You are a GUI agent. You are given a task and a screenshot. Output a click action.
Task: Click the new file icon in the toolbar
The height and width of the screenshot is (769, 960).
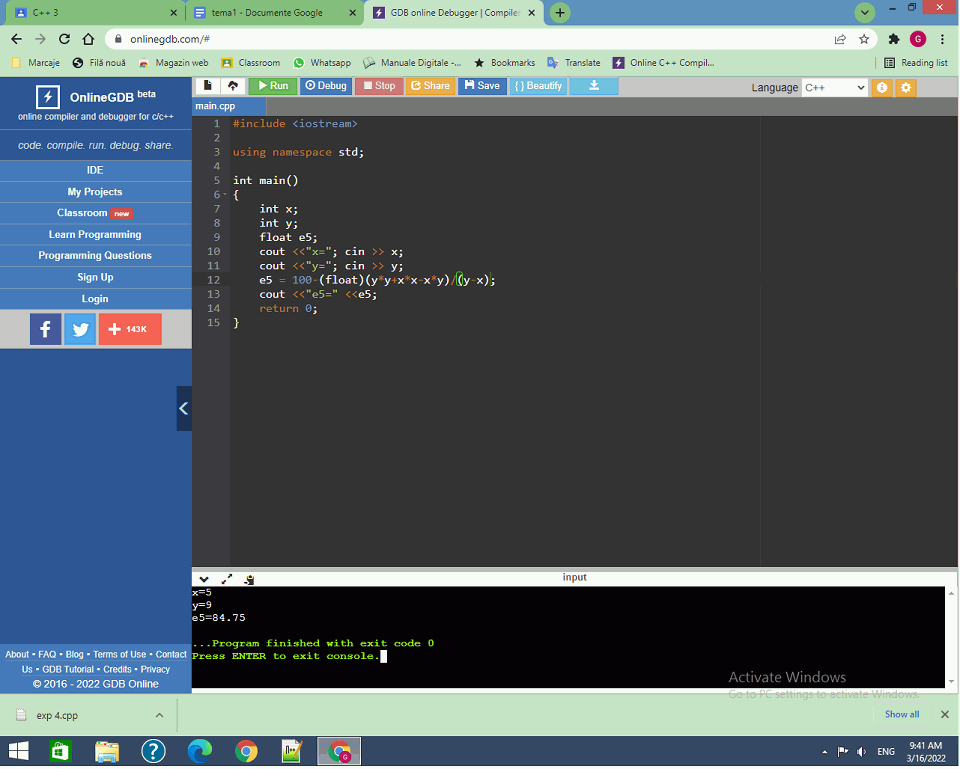[207, 86]
